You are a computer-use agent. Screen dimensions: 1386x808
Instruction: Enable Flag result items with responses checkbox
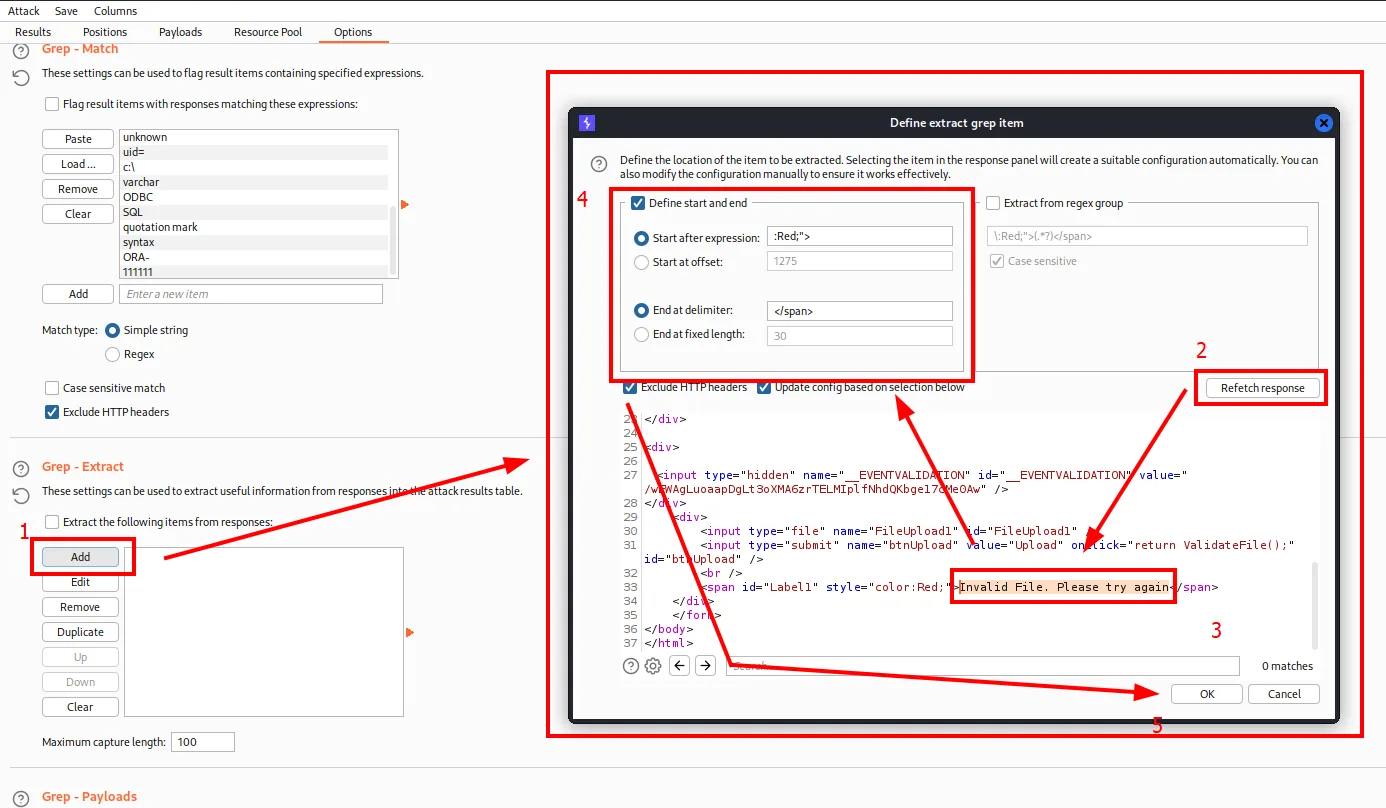[52, 104]
